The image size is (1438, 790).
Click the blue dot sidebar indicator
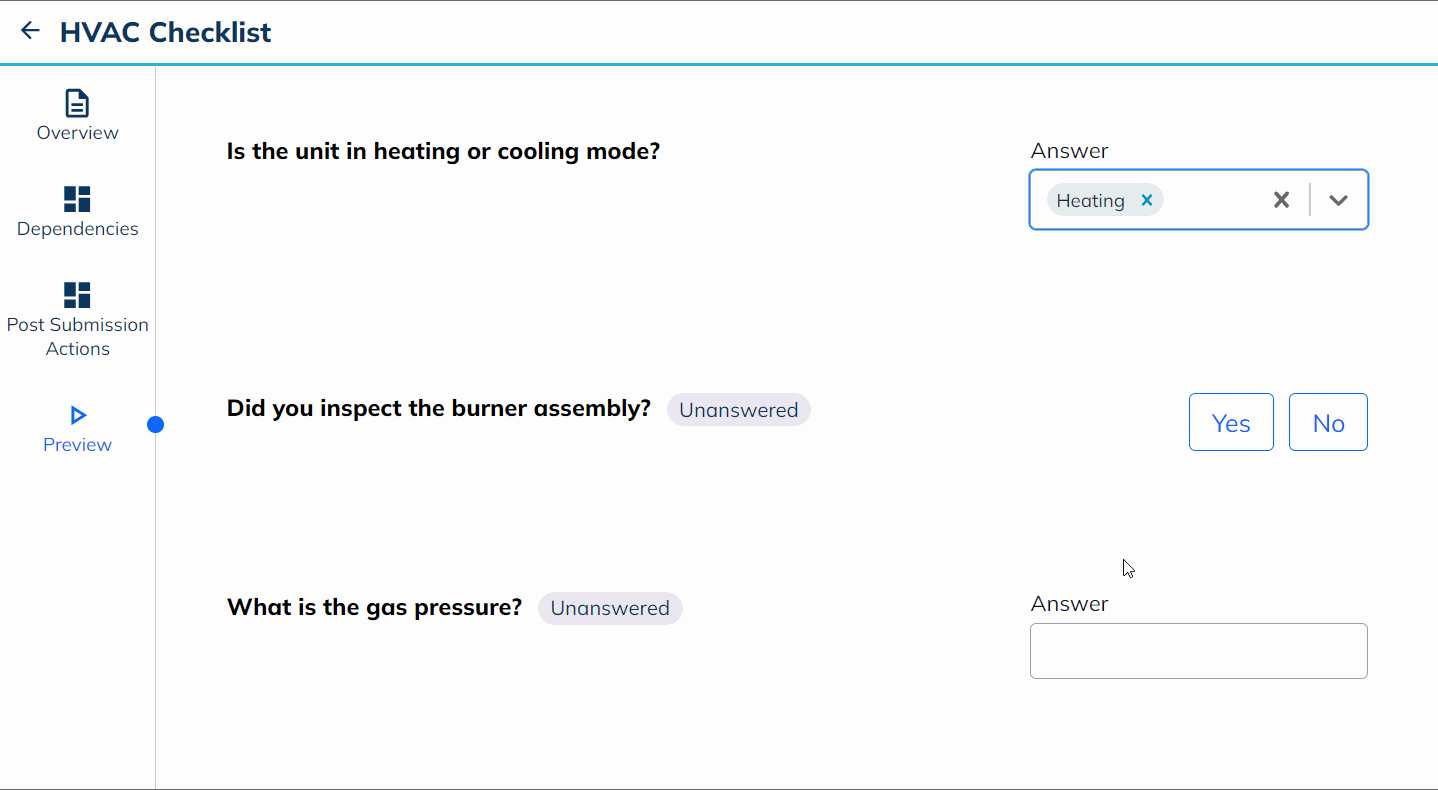[x=155, y=425]
